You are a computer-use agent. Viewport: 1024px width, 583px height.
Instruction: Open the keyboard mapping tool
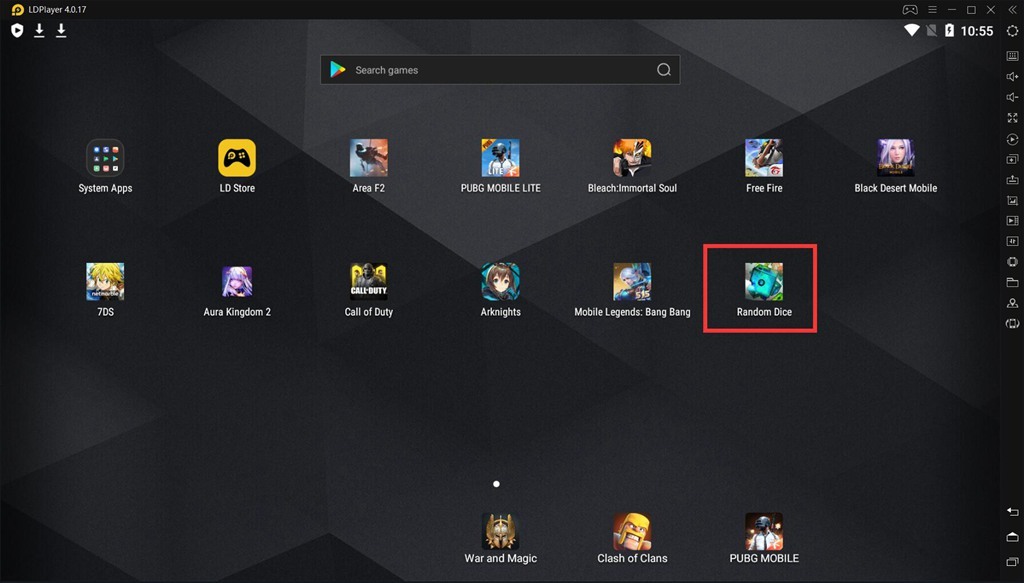coord(1012,56)
